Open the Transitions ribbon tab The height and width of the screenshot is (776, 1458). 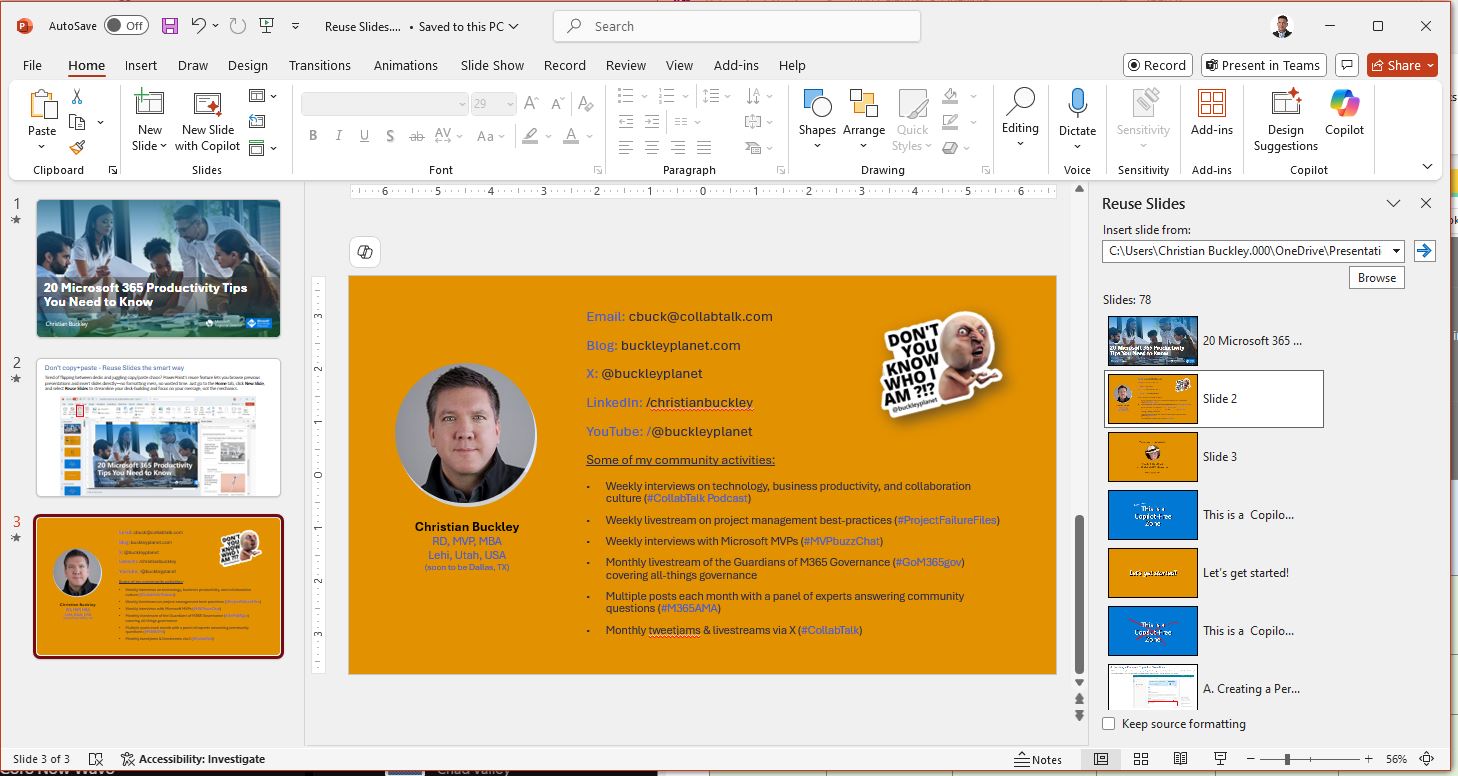[319, 65]
